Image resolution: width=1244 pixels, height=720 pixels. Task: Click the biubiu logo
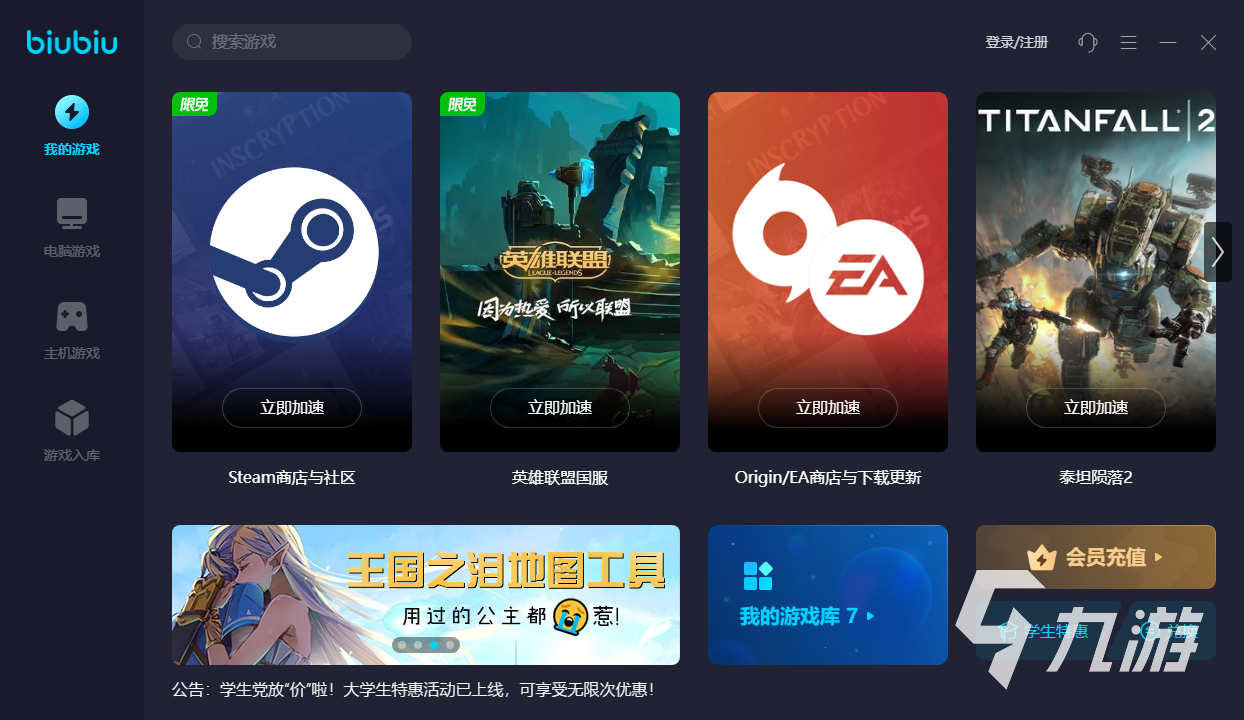click(x=72, y=42)
